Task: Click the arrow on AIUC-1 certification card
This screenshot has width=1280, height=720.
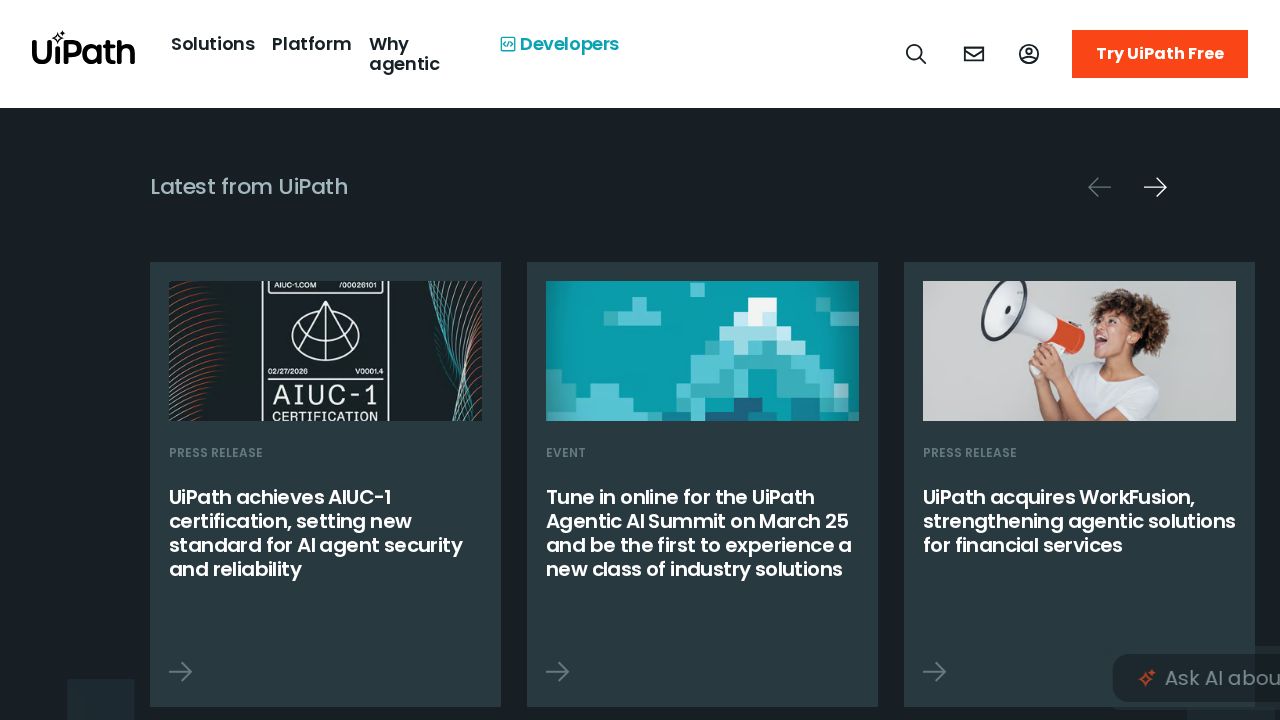Action: click(181, 672)
